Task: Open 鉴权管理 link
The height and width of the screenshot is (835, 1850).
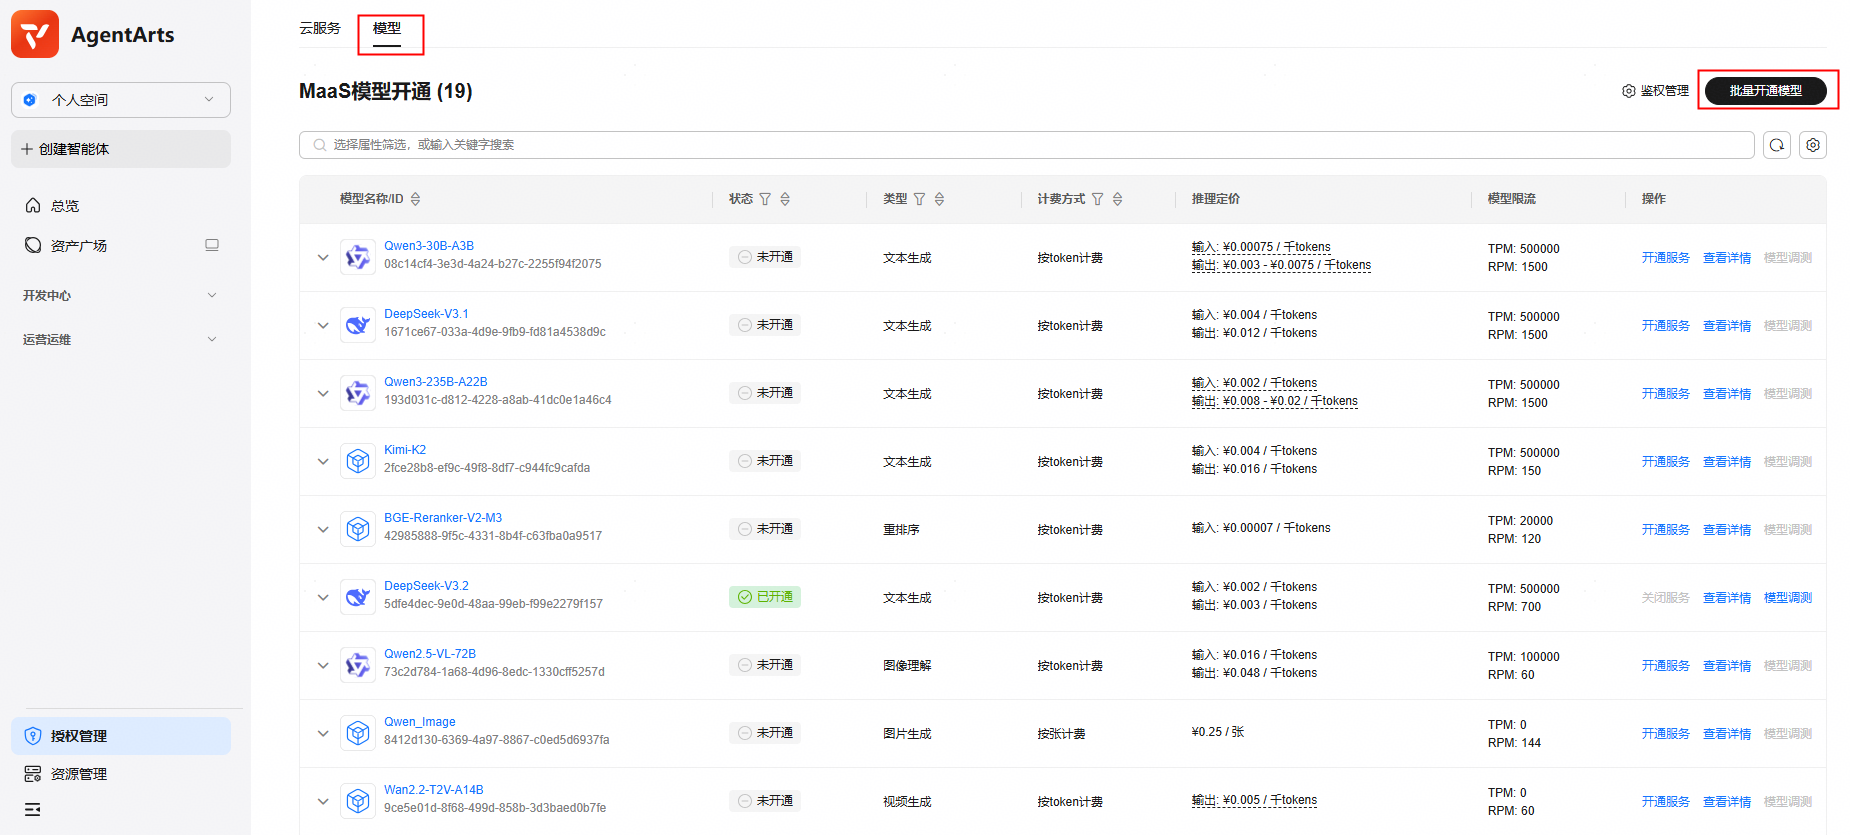Action: click(1655, 91)
